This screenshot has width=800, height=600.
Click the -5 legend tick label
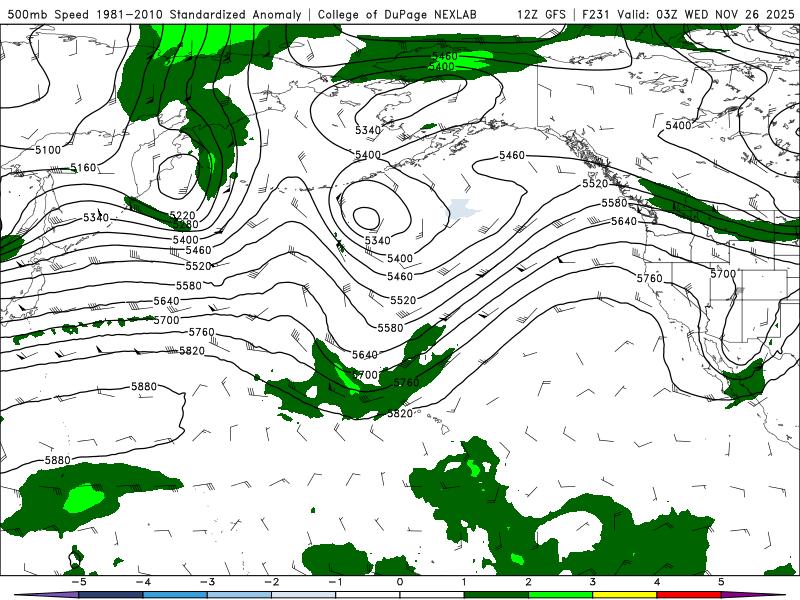[x=79, y=582]
